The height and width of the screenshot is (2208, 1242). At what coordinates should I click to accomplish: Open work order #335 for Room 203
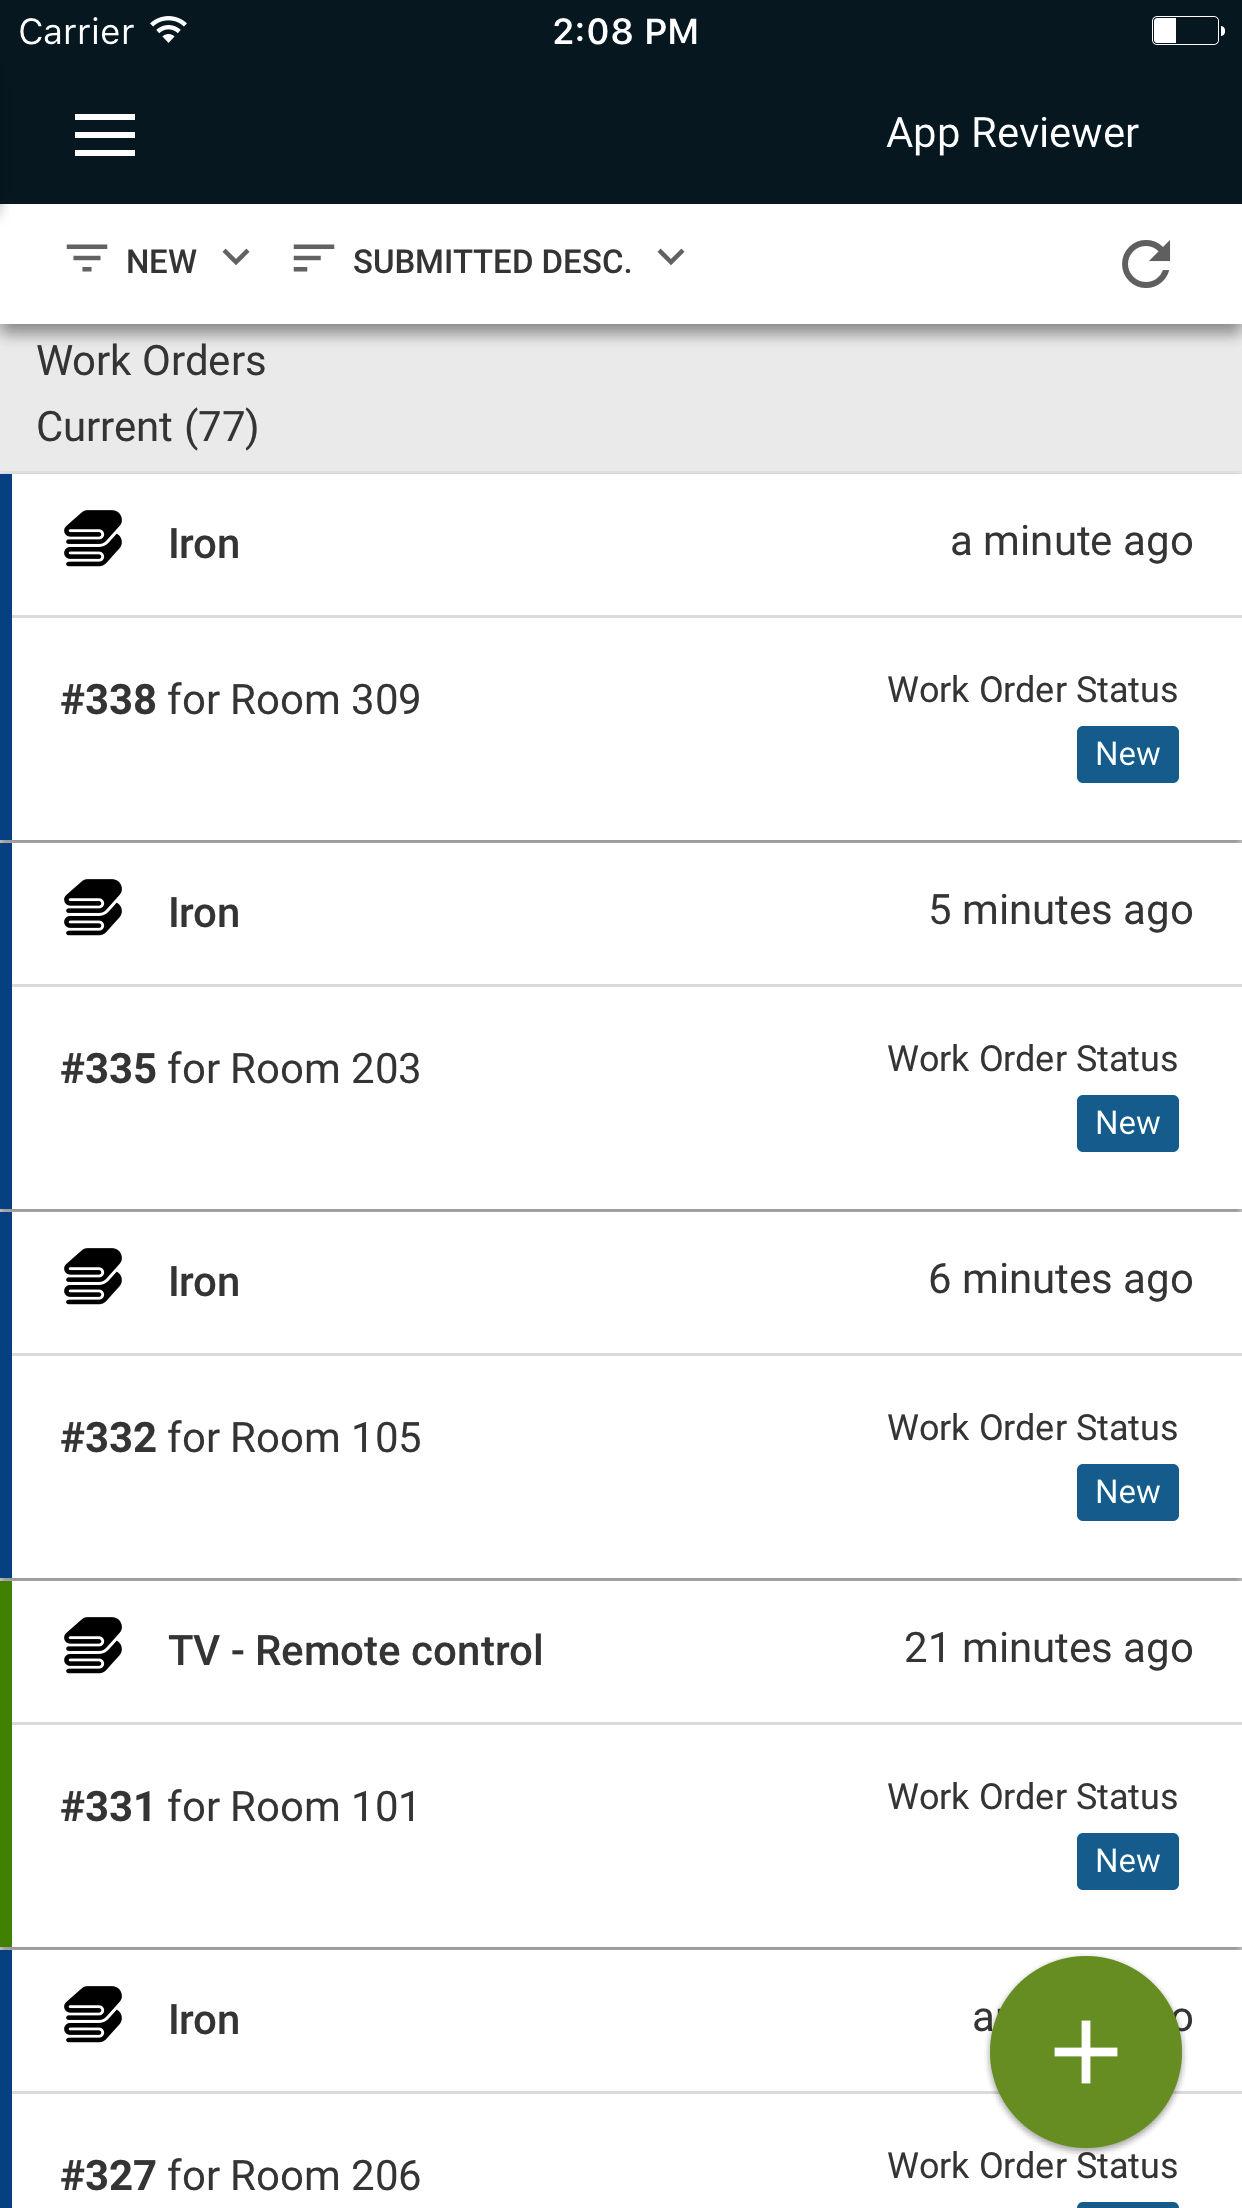tap(241, 1069)
